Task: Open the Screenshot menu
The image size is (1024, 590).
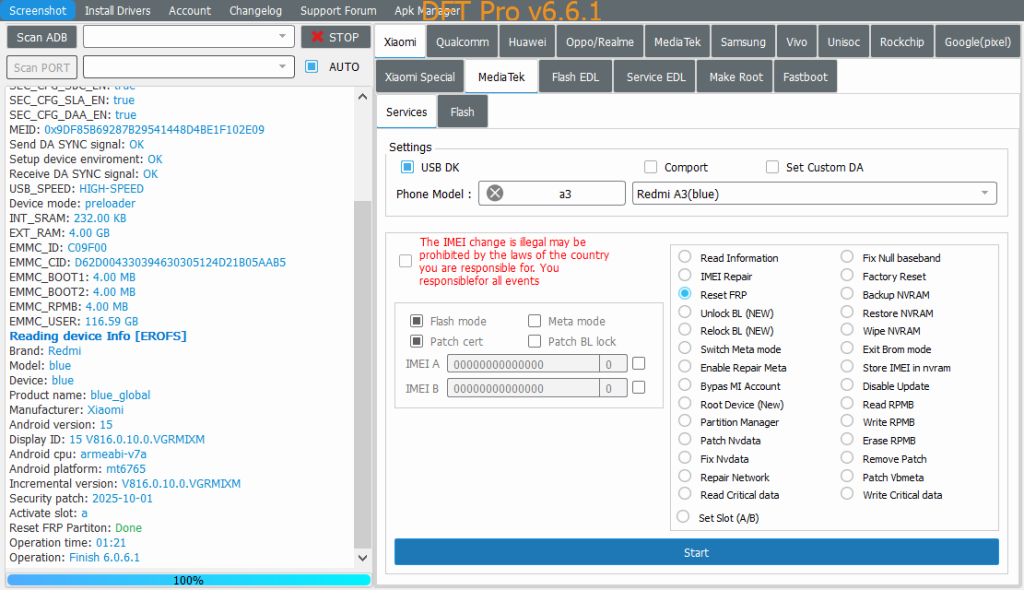Action: click(x=38, y=10)
